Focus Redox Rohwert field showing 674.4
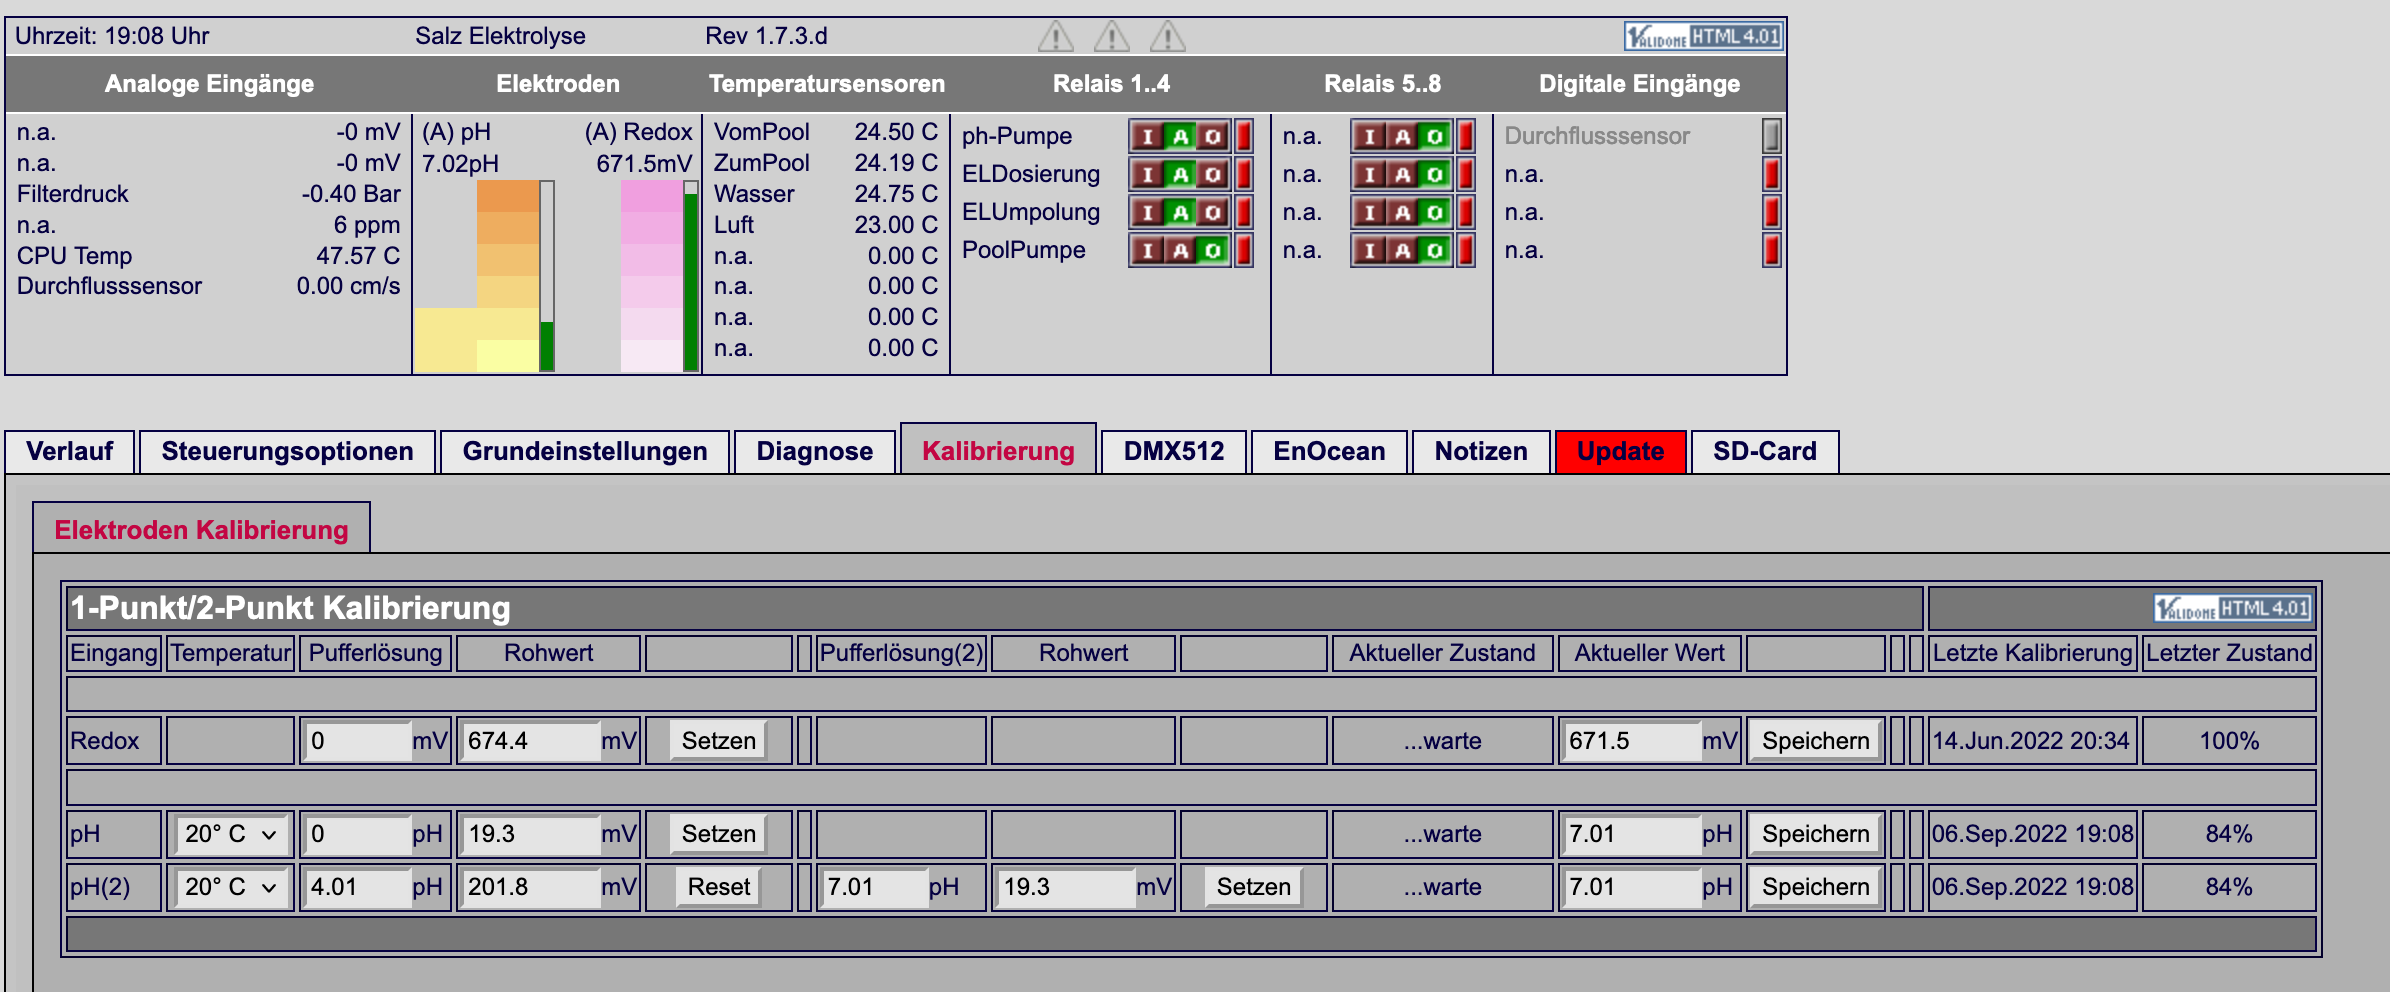2390x992 pixels. coord(530,741)
